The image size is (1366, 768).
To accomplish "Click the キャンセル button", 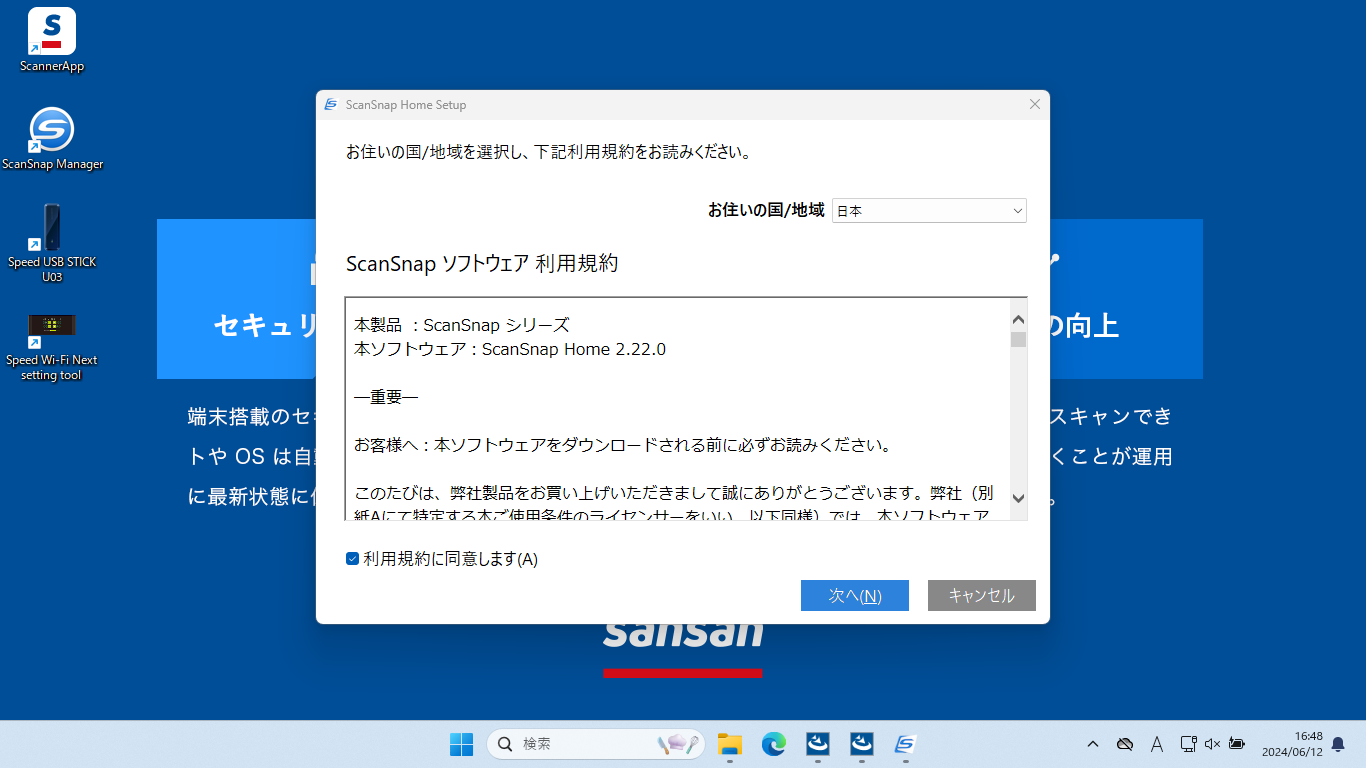I will click(982, 595).
